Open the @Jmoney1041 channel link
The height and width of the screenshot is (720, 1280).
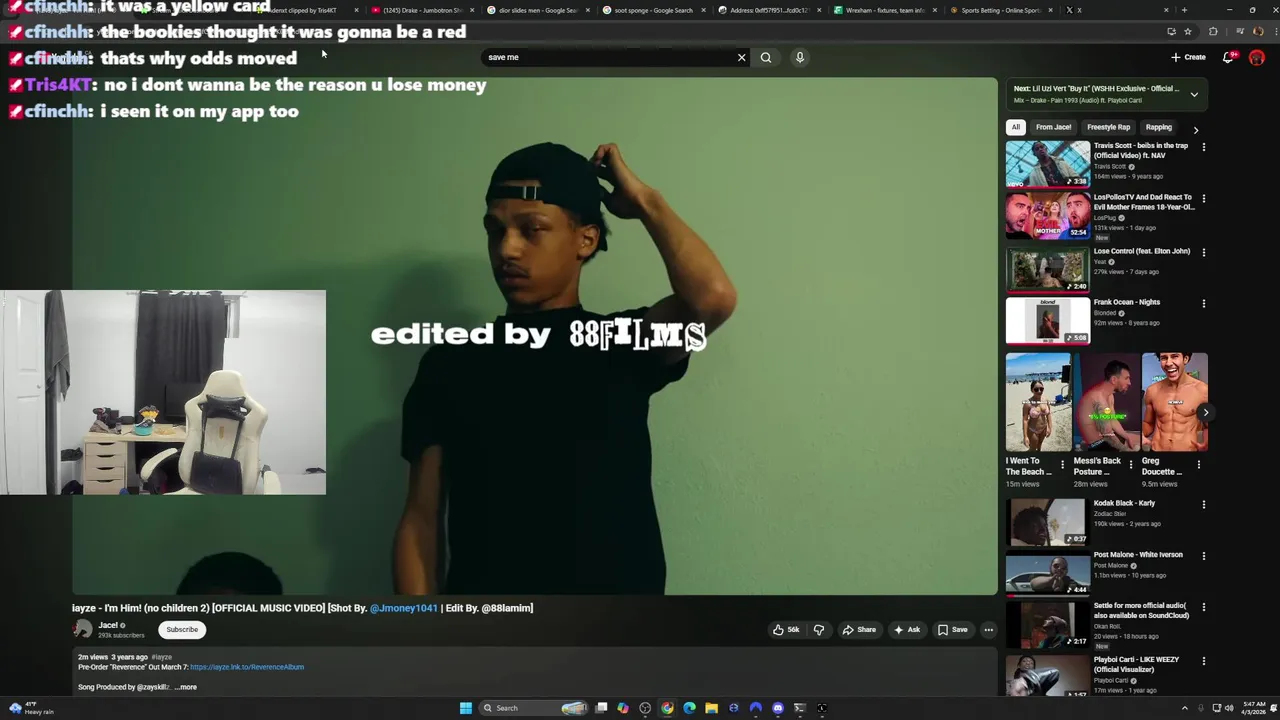[x=404, y=608]
